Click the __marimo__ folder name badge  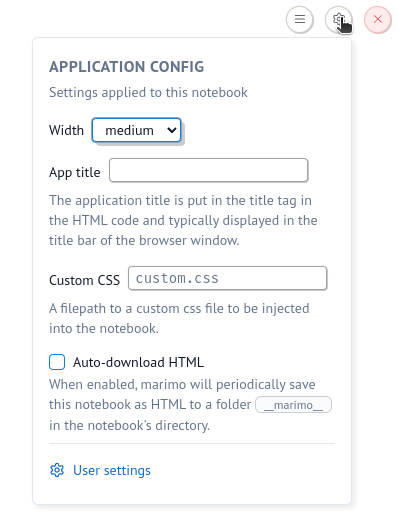coord(293,405)
